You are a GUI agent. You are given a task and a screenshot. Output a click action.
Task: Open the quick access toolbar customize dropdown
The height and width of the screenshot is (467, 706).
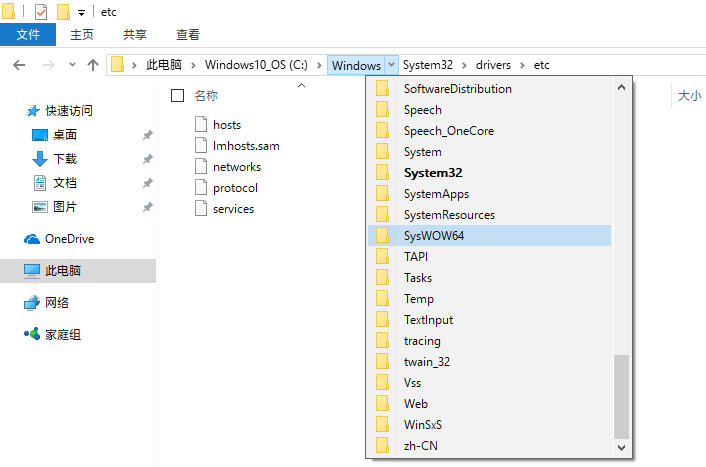[80, 13]
